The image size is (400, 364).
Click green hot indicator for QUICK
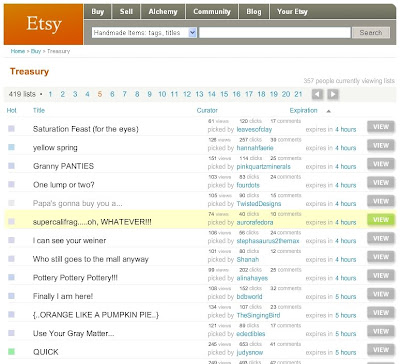[11, 351]
